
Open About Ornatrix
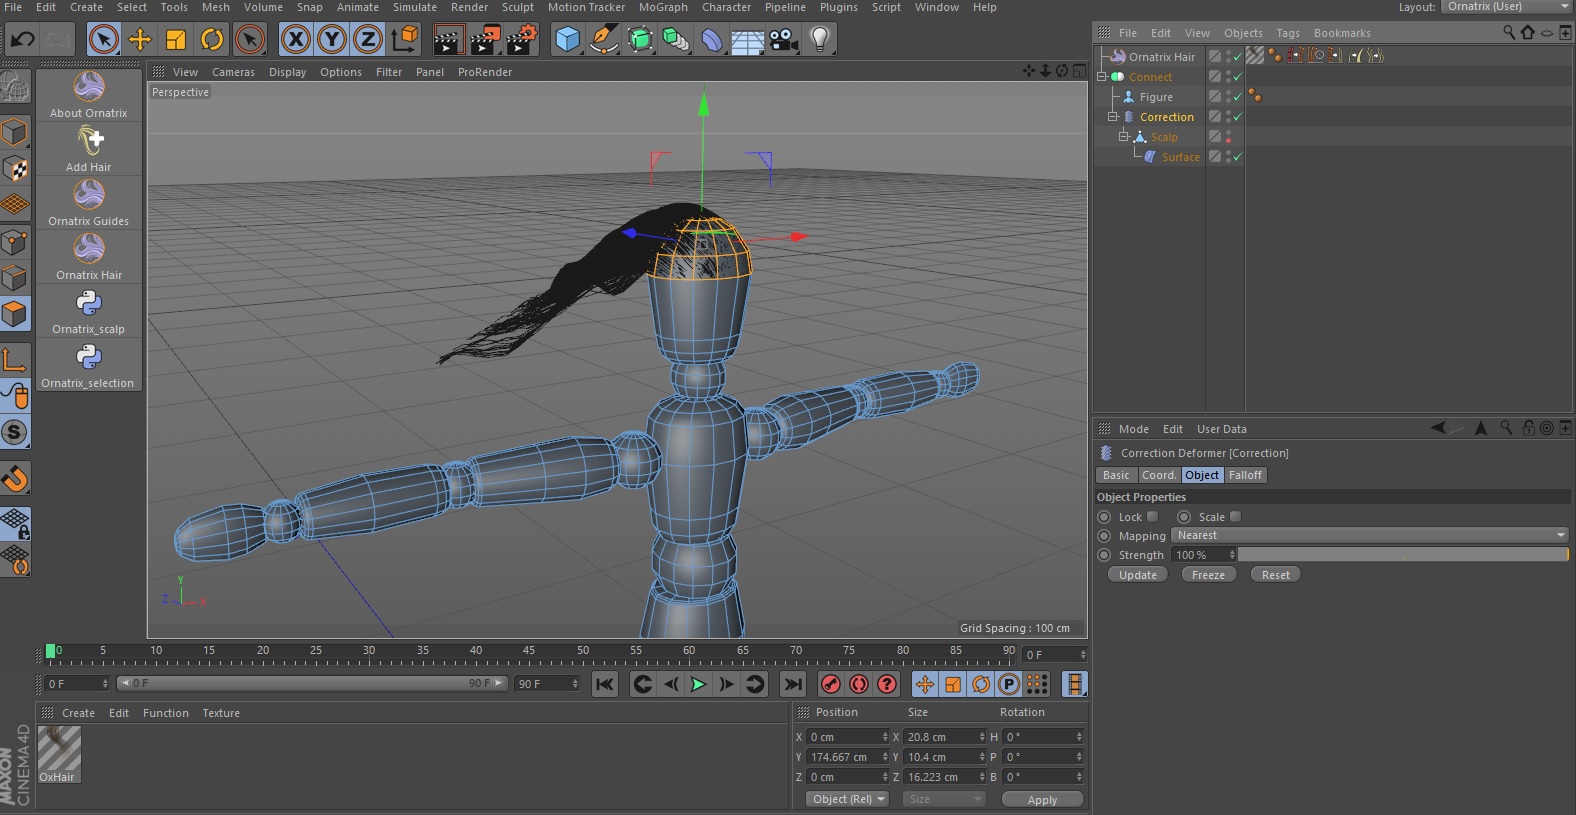tap(89, 95)
